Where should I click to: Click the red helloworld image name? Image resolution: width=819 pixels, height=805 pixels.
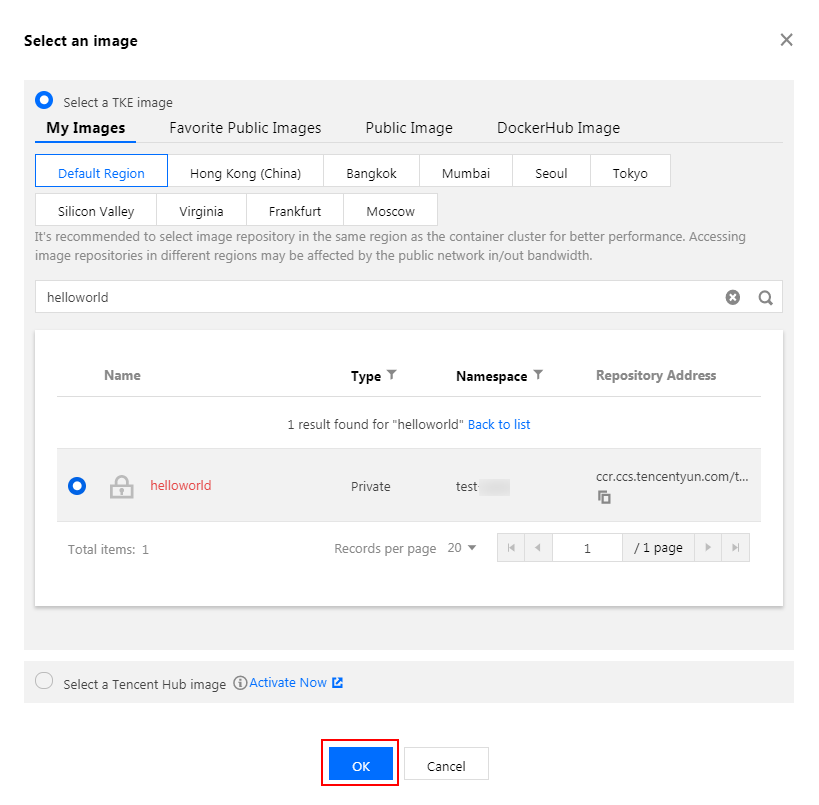181,485
